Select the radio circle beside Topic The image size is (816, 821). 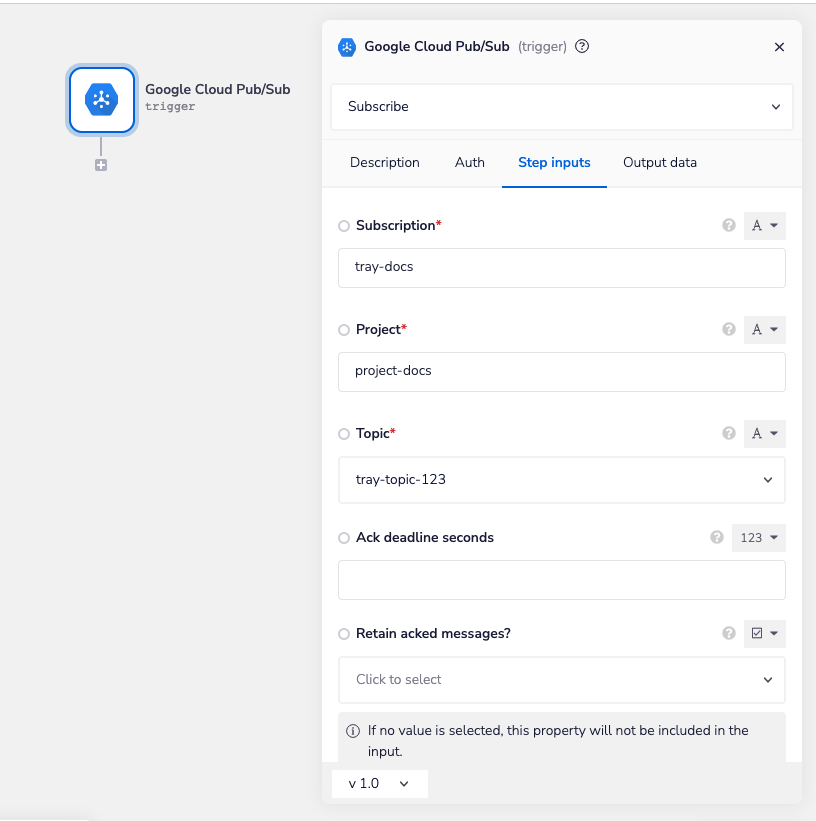344,433
